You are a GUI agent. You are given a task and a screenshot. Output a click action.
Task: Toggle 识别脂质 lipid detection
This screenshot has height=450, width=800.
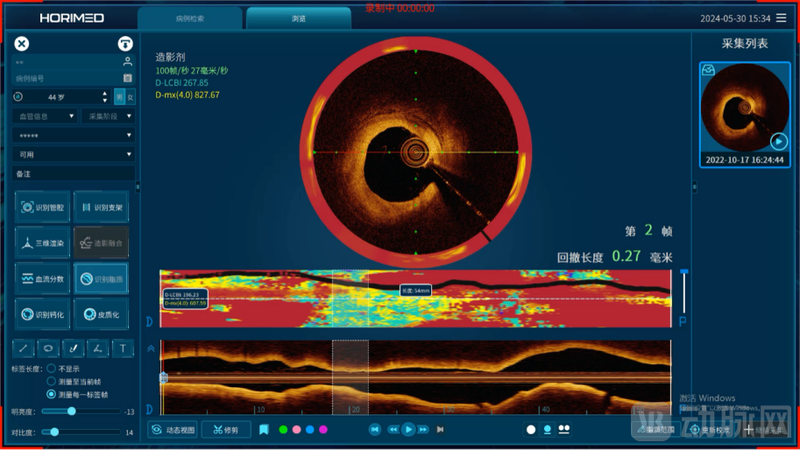[101, 279]
